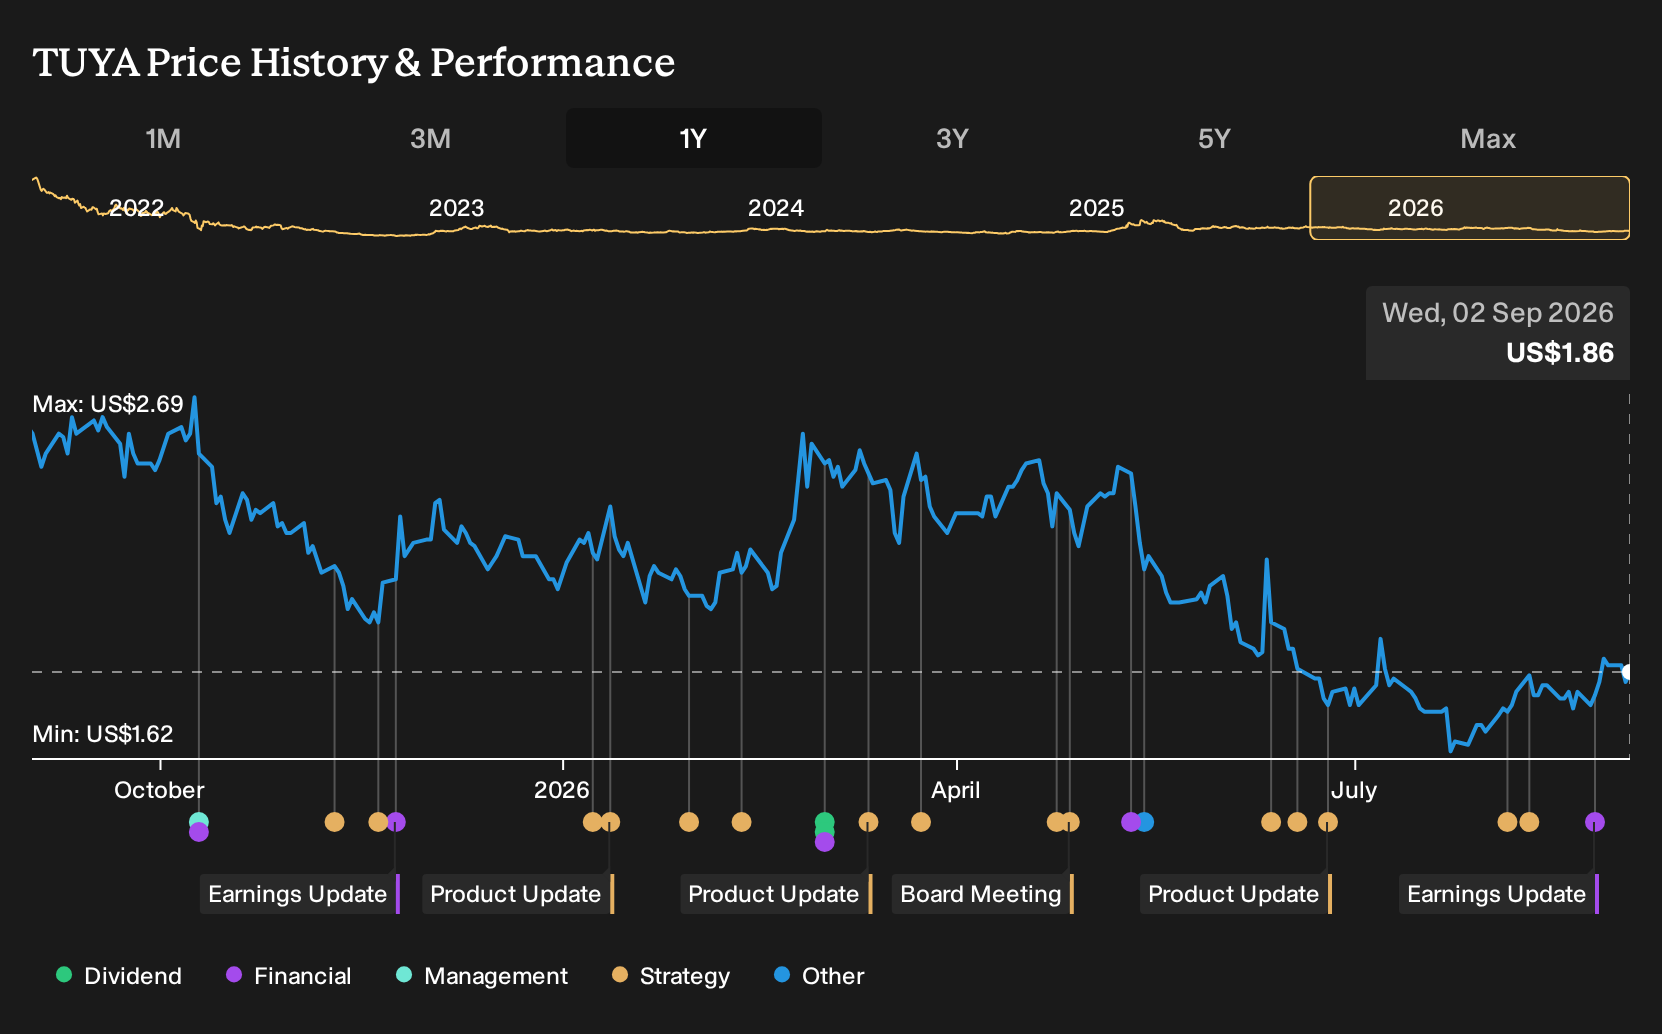Click the green Dividend event marker
Viewport: 1662px width, 1034px height.
[825, 822]
